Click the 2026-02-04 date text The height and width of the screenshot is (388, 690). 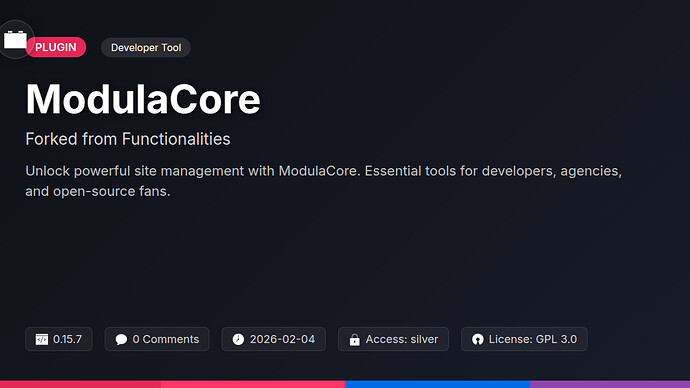coord(282,339)
